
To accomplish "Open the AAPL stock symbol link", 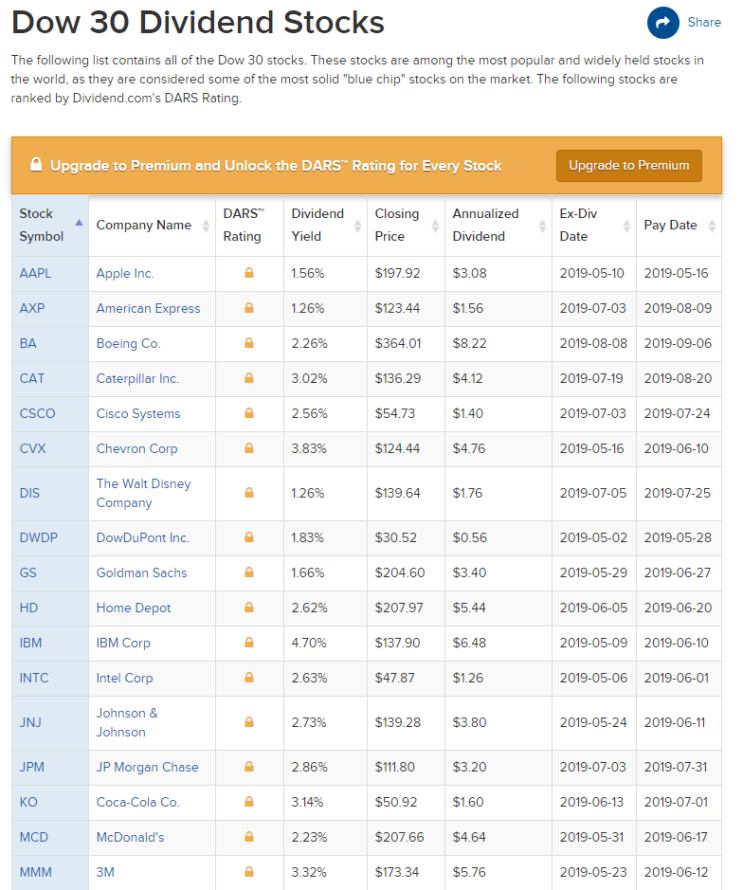I will [x=35, y=273].
